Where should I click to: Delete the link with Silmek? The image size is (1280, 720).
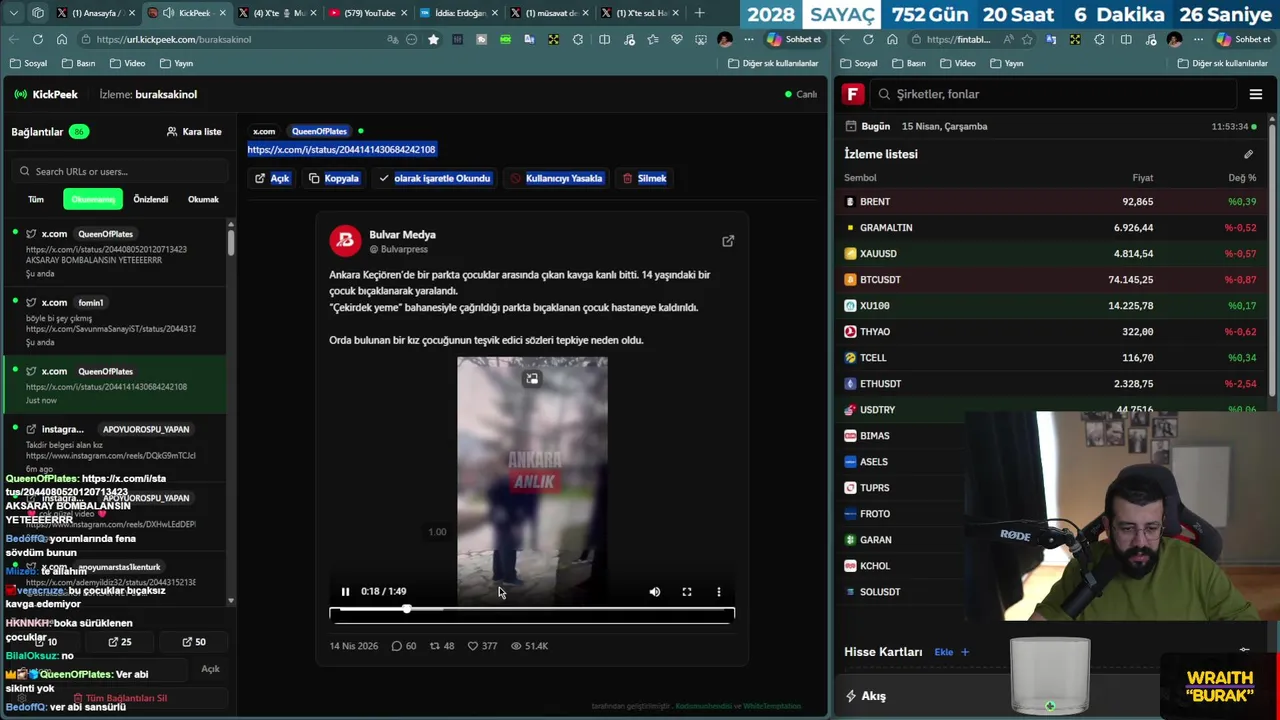coord(644,178)
